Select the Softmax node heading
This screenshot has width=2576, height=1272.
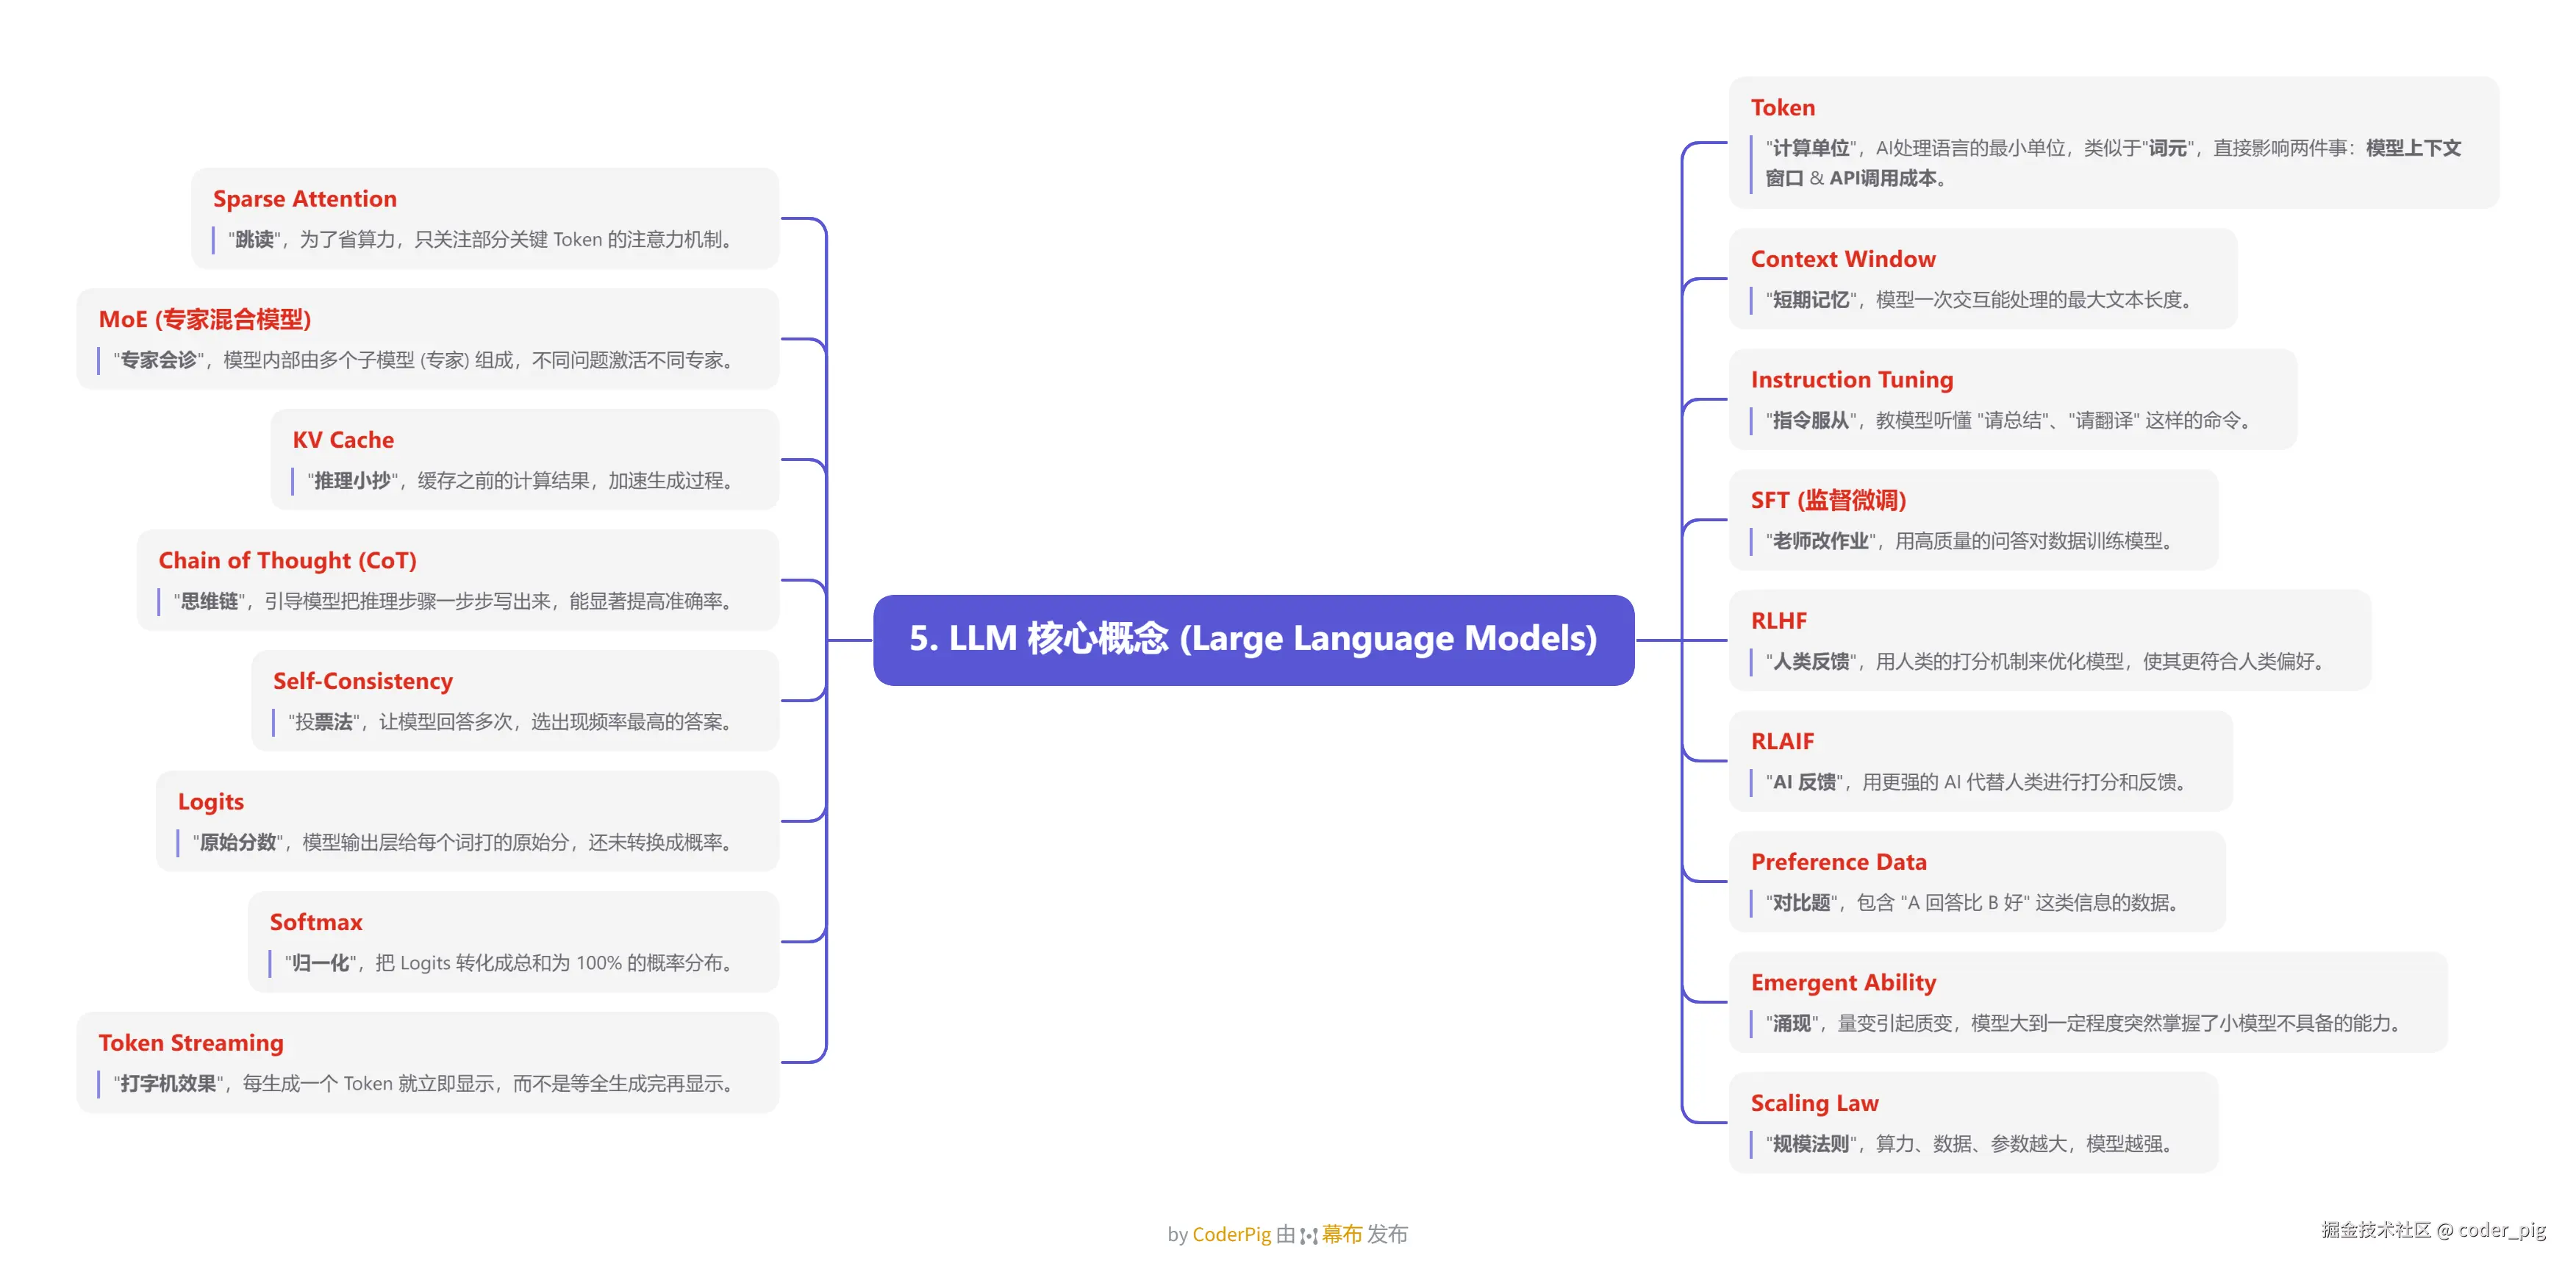(316, 922)
